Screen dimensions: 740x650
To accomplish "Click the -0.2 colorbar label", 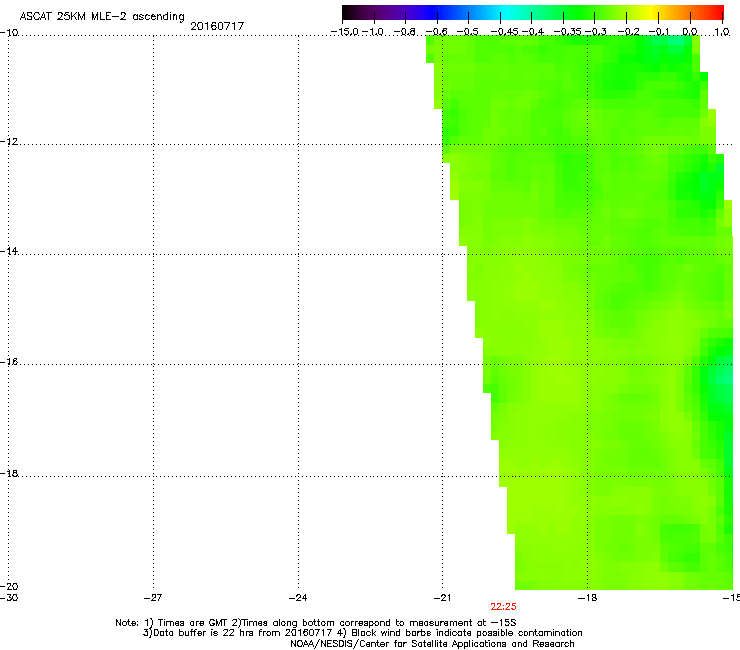I will pyautogui.click(x=629, y=32).
